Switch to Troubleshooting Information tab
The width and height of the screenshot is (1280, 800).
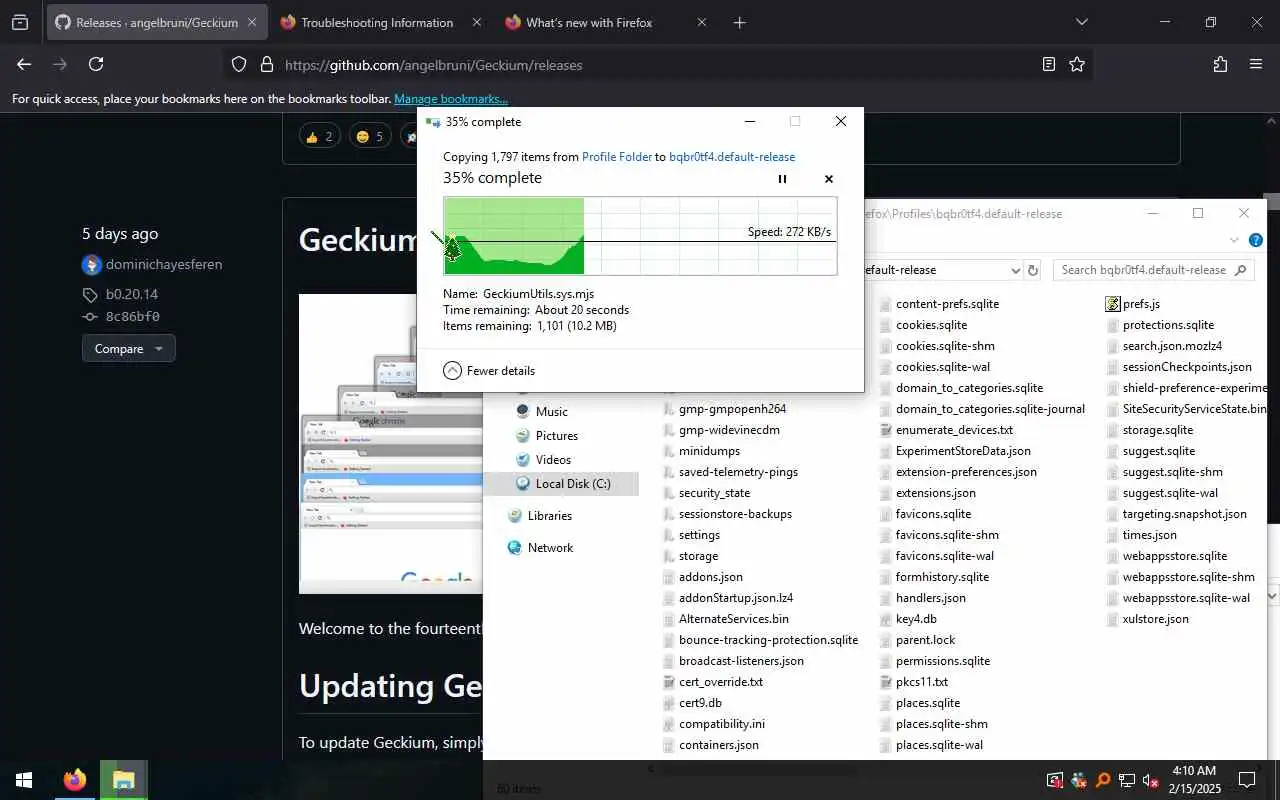(377, 22)
